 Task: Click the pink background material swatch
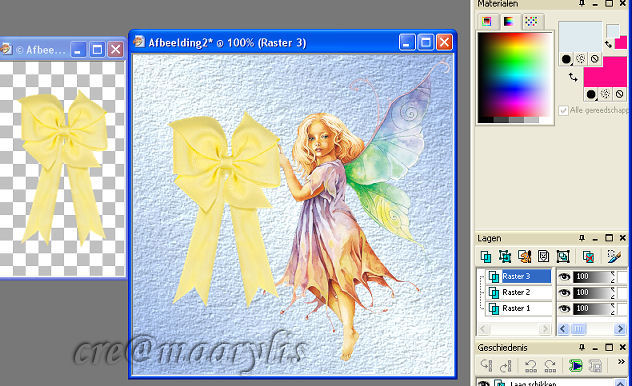click(605, 72)
